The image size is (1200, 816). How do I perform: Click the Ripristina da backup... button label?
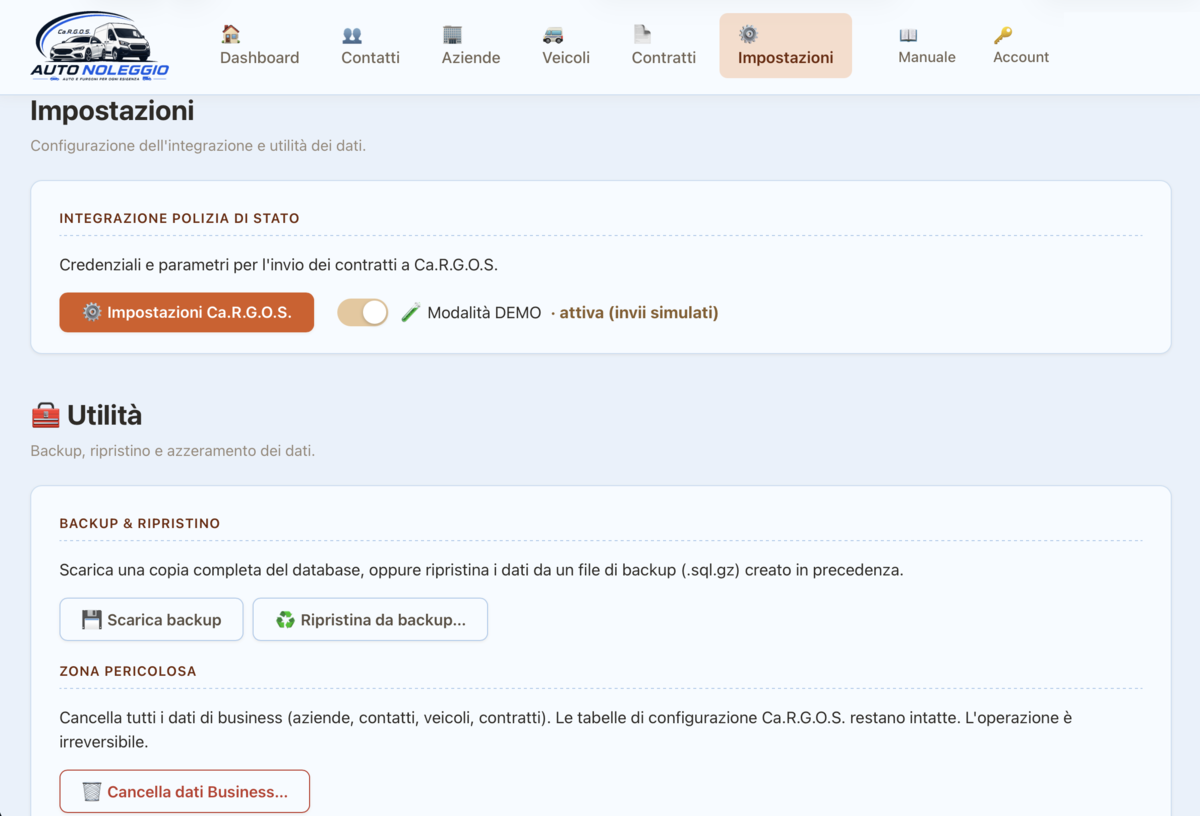click(383, 620)
